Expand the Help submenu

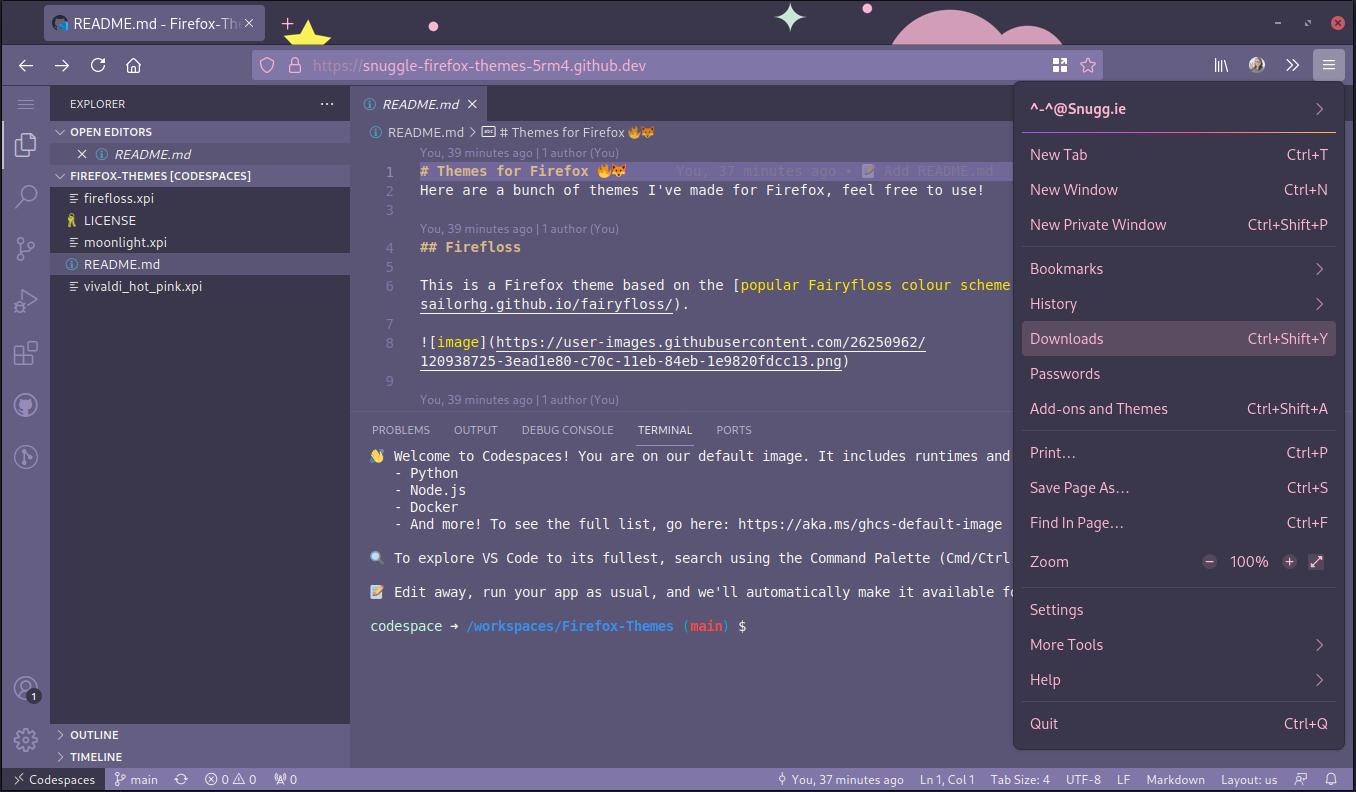pyautogui.click(x=1179, y=680)
